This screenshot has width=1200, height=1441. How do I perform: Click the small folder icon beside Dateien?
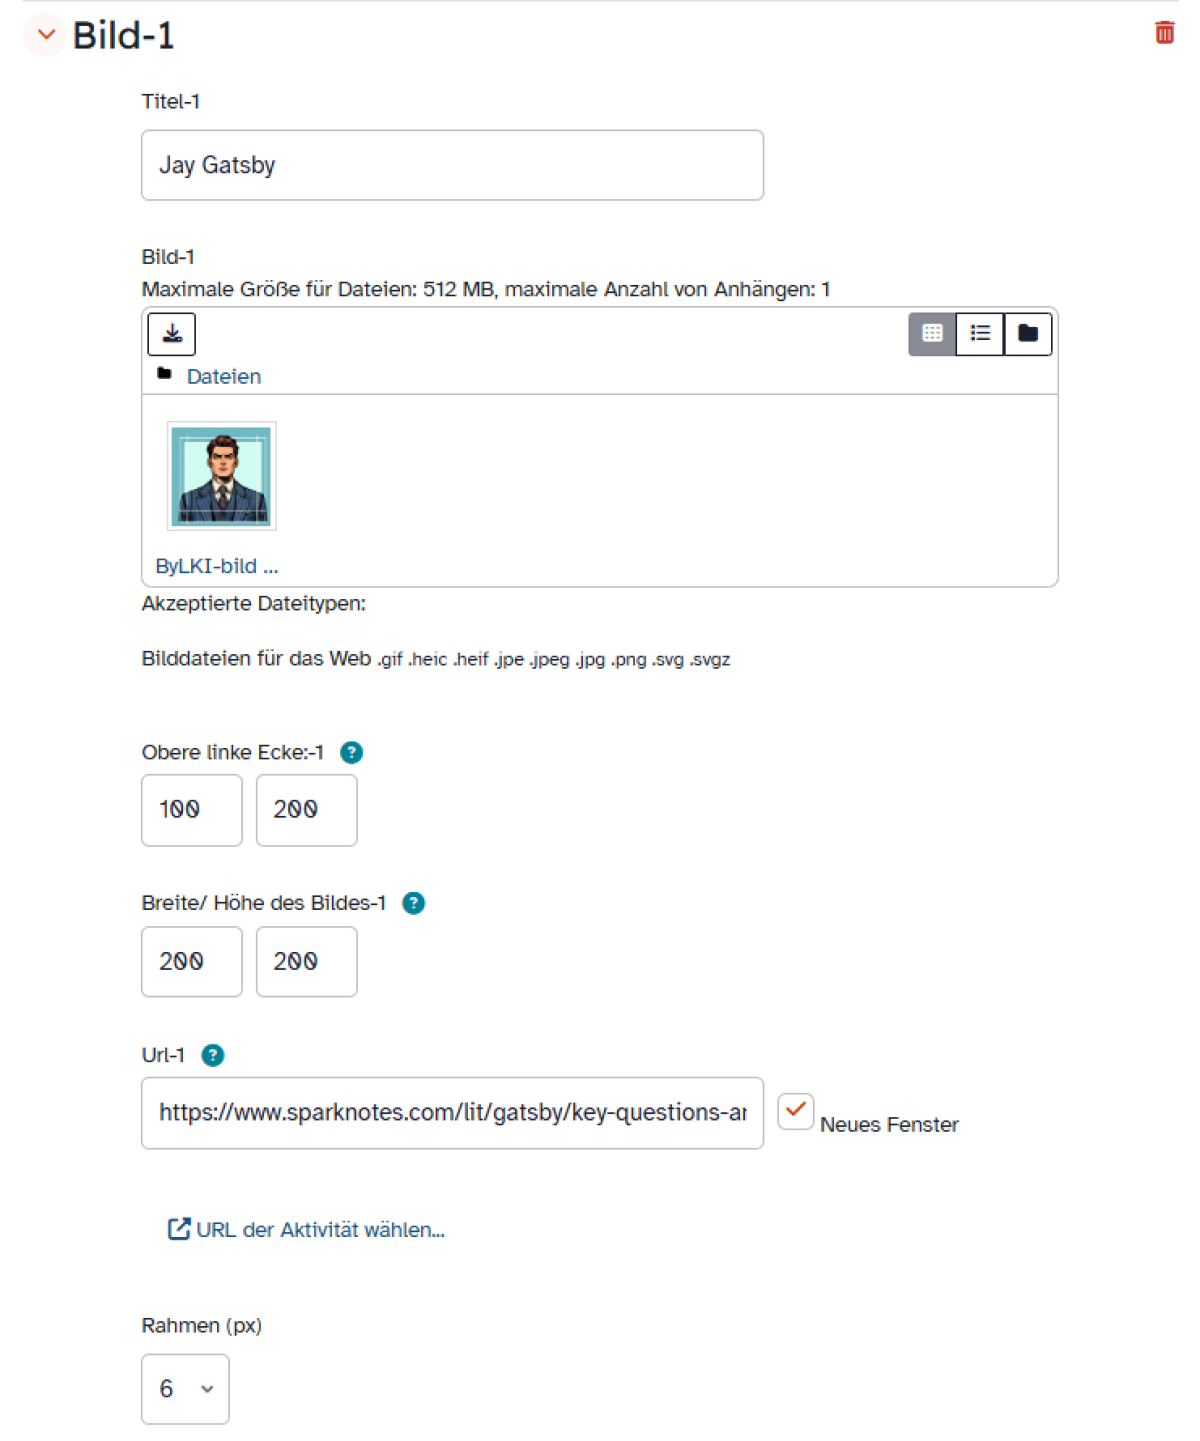tap(165, 374)
